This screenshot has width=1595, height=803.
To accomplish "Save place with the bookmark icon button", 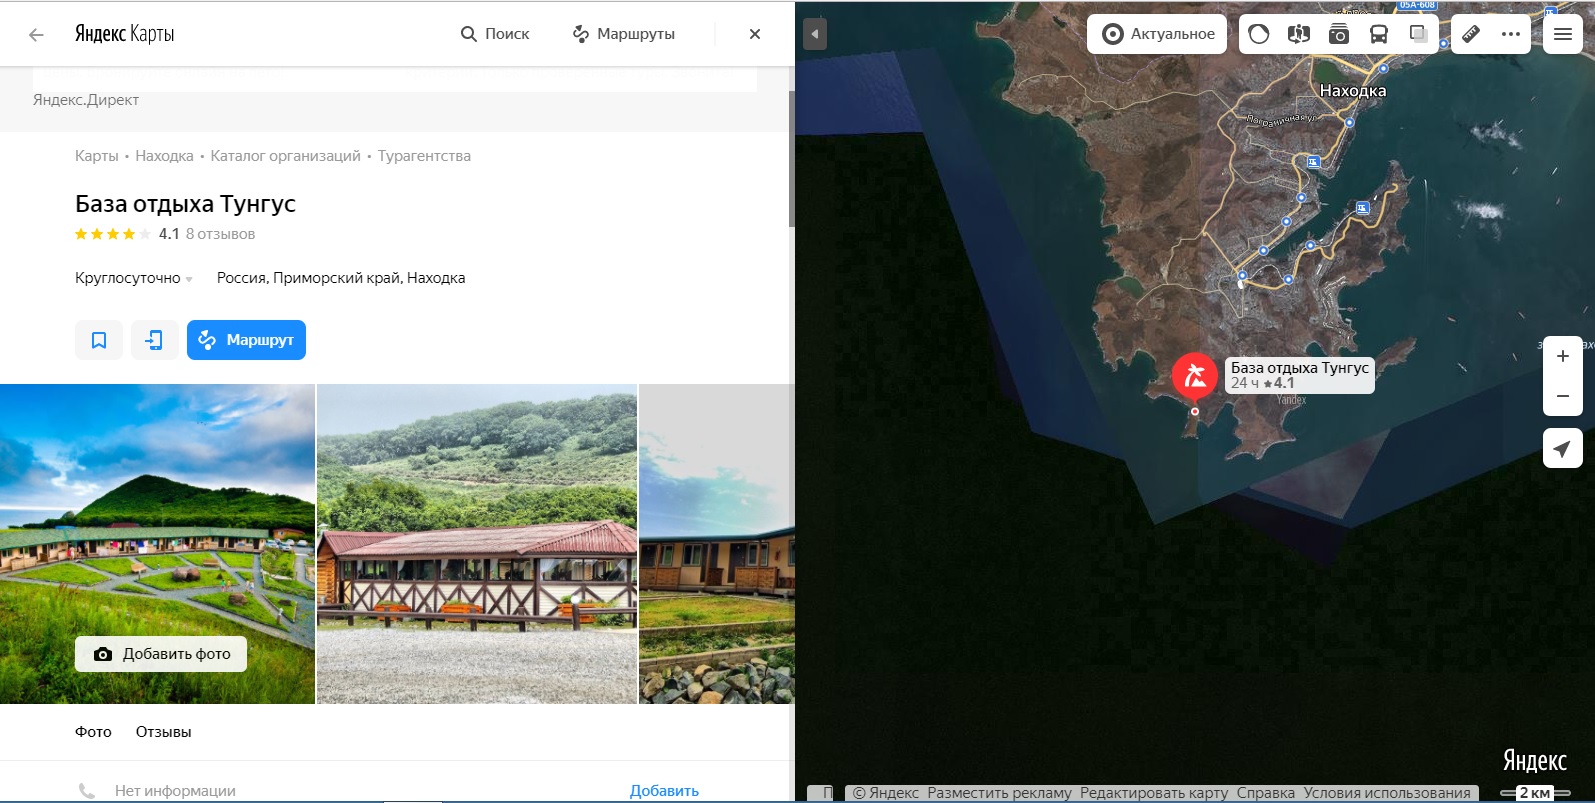I will tap(99, 340).
